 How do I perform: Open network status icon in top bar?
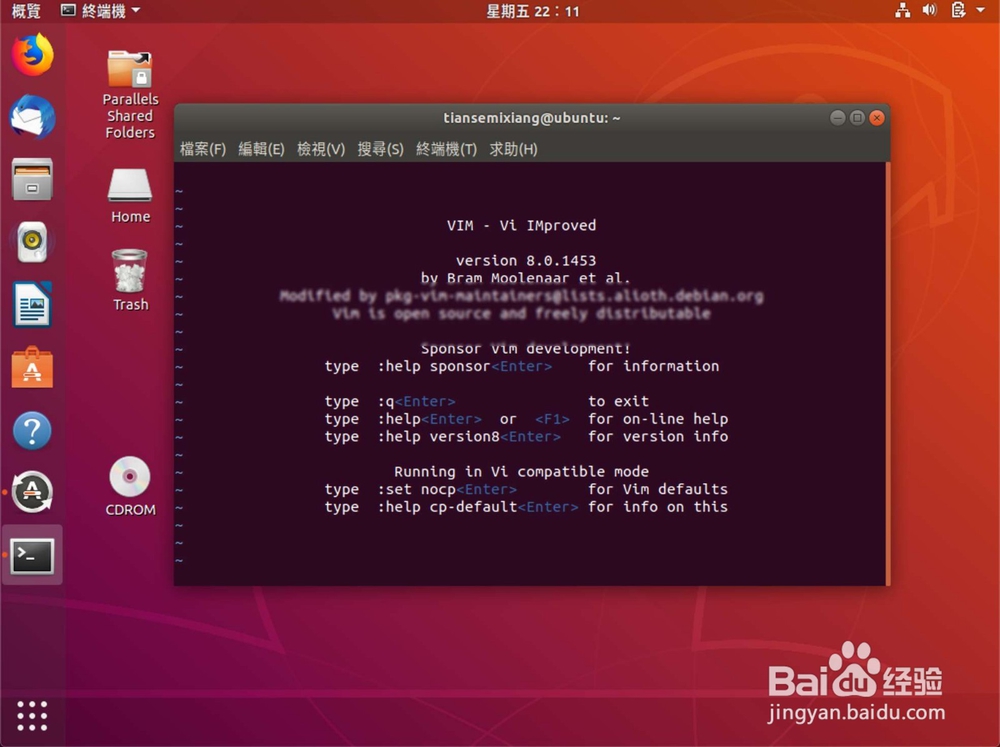click(x=902, y=10)
